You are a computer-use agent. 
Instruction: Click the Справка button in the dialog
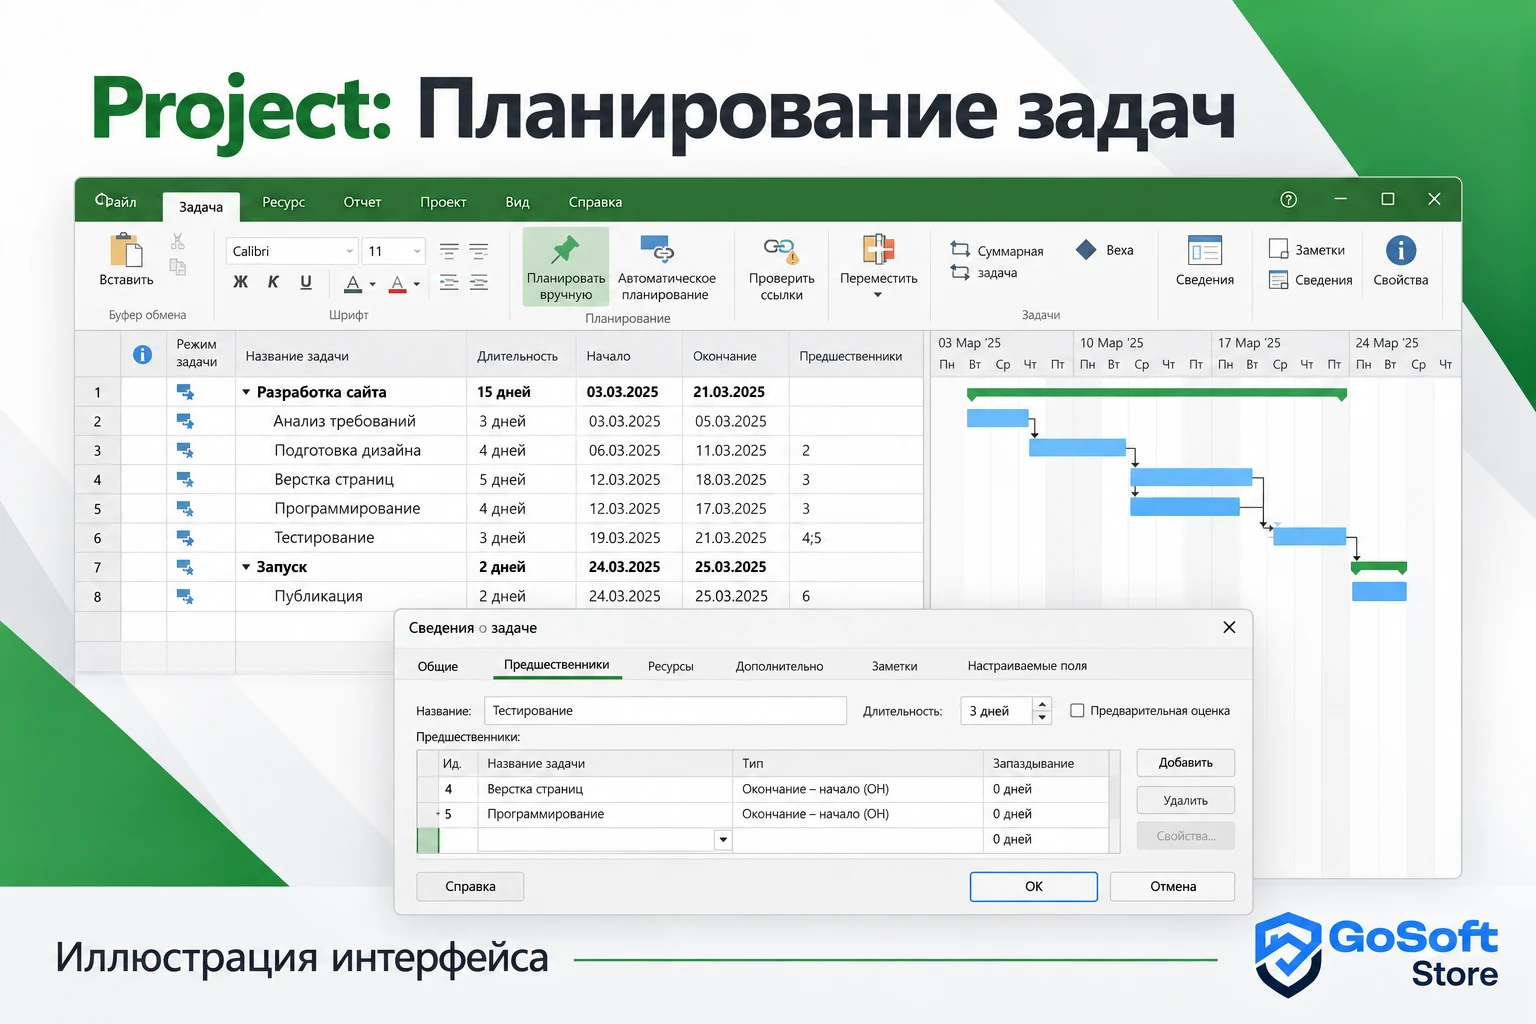pyautogui.click(x=470, y=887)
